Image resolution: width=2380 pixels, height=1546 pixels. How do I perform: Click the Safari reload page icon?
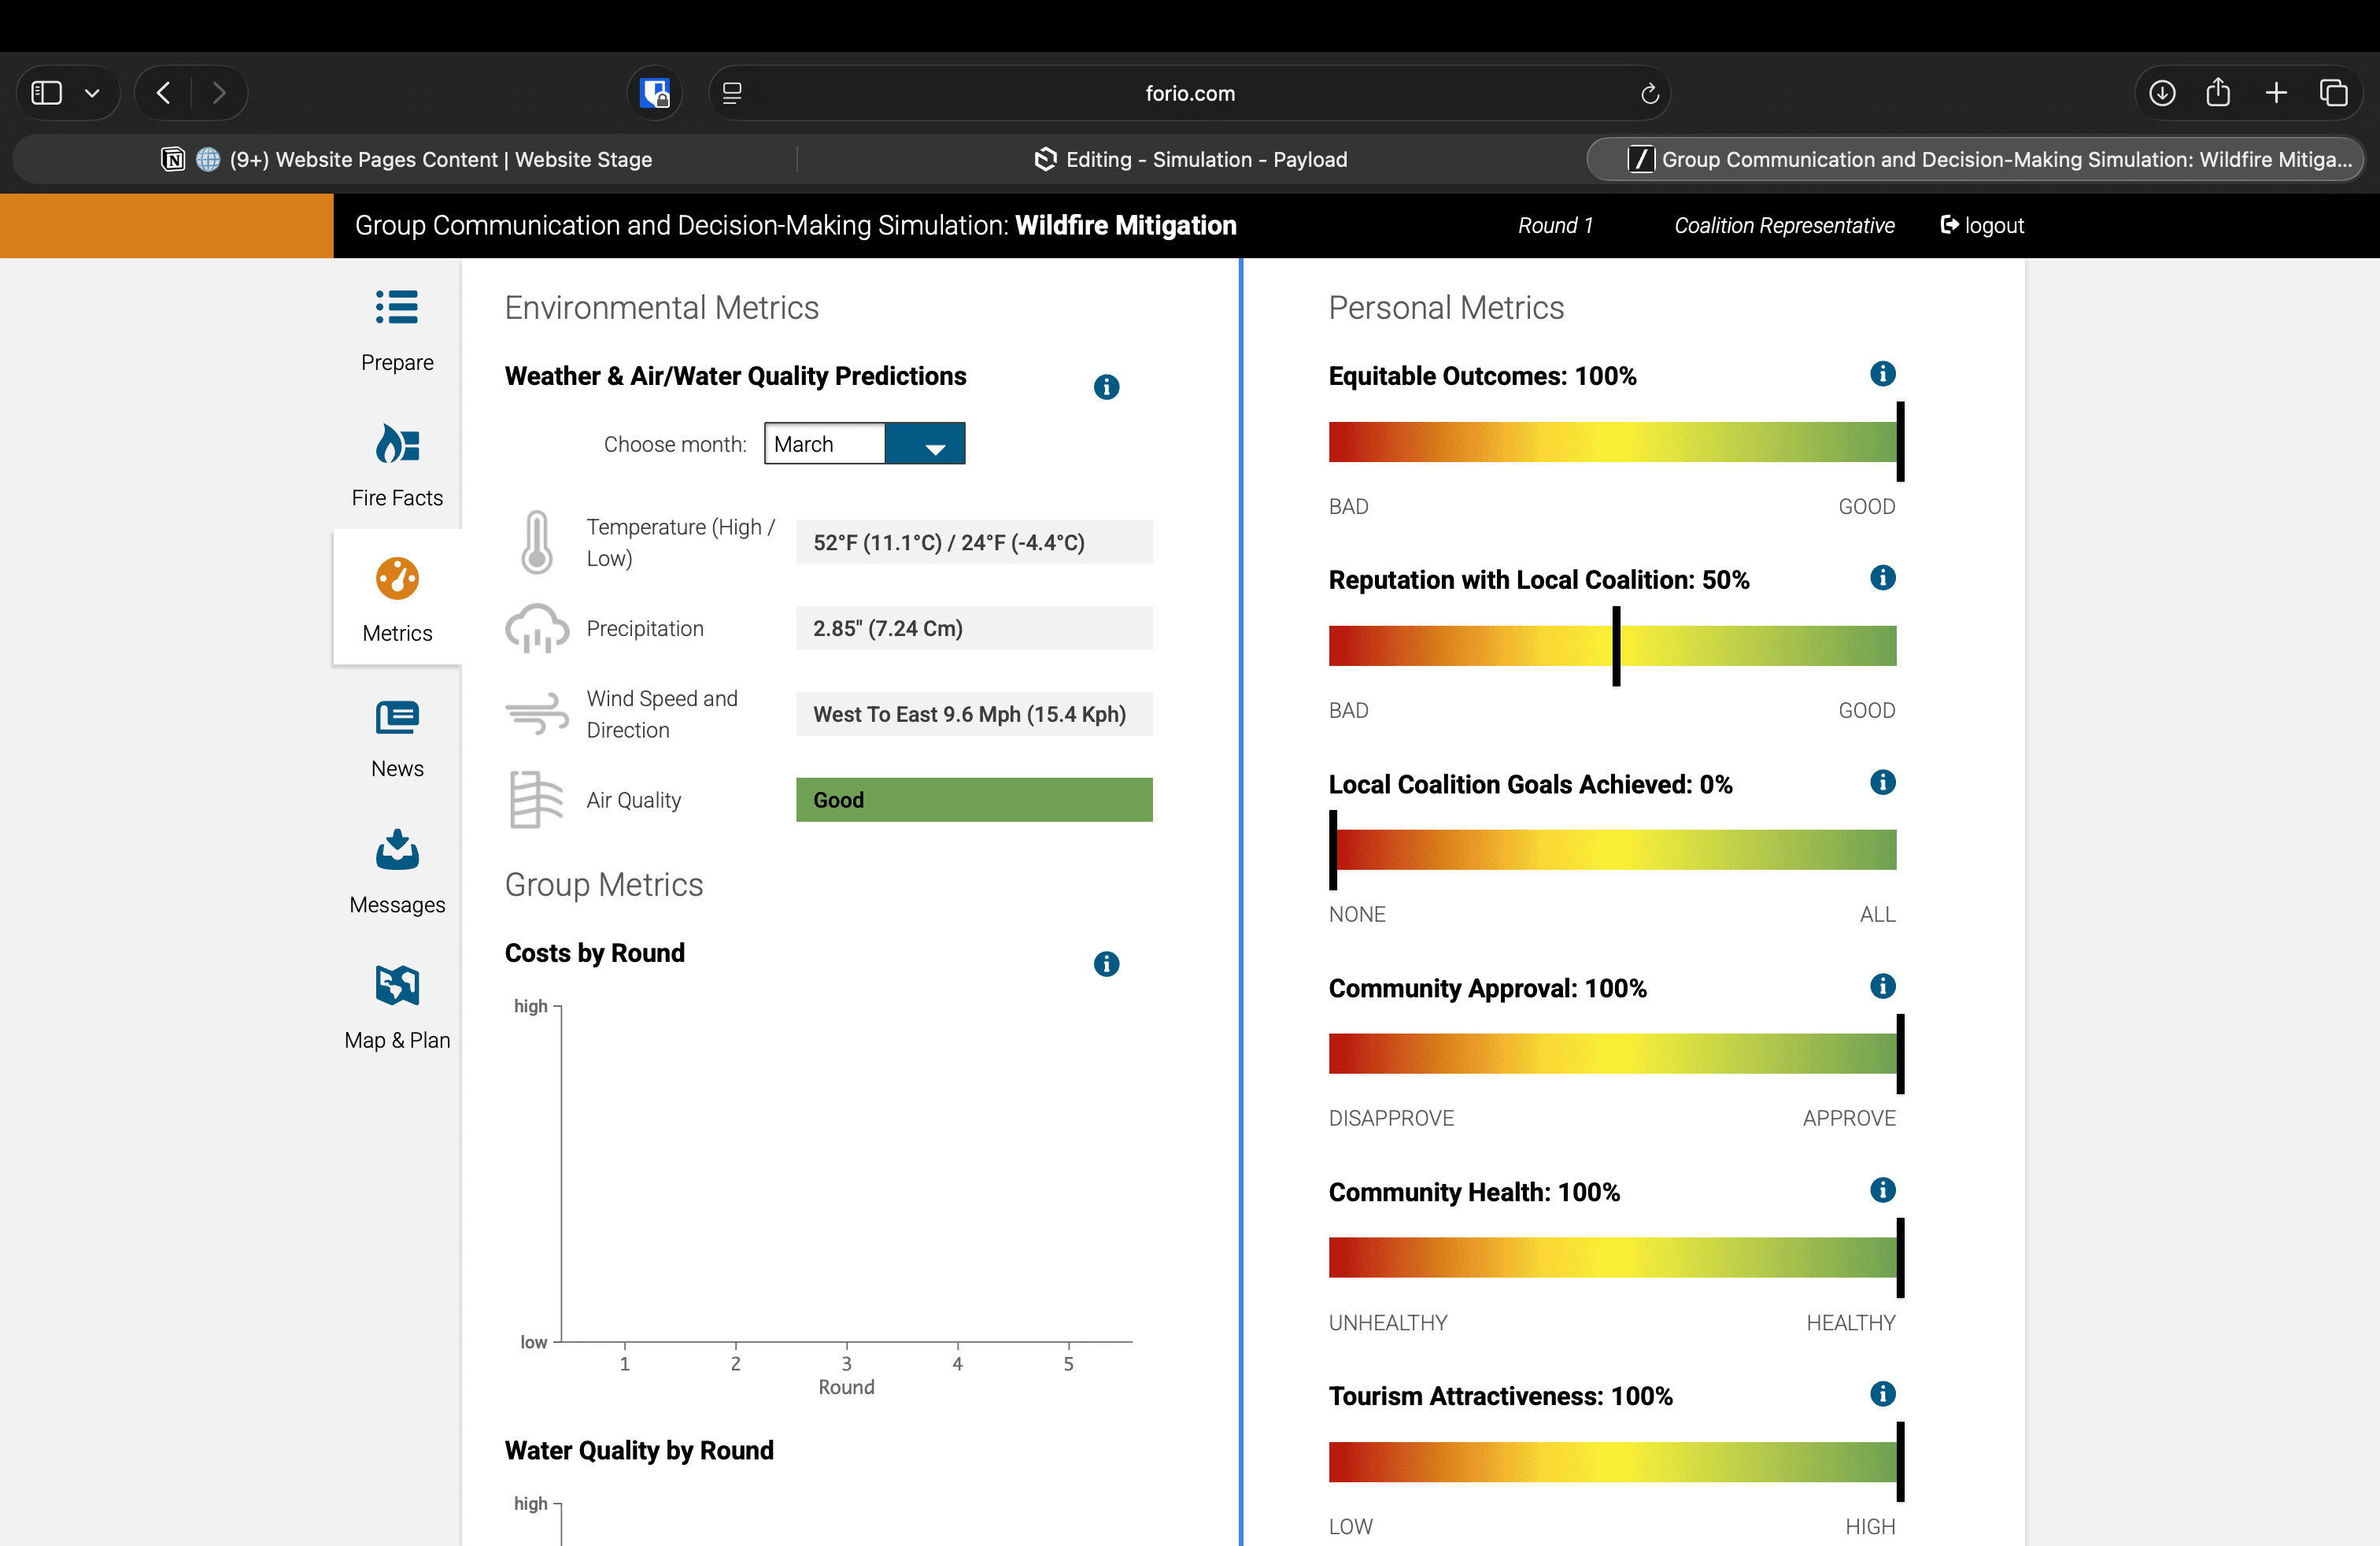1649,94
